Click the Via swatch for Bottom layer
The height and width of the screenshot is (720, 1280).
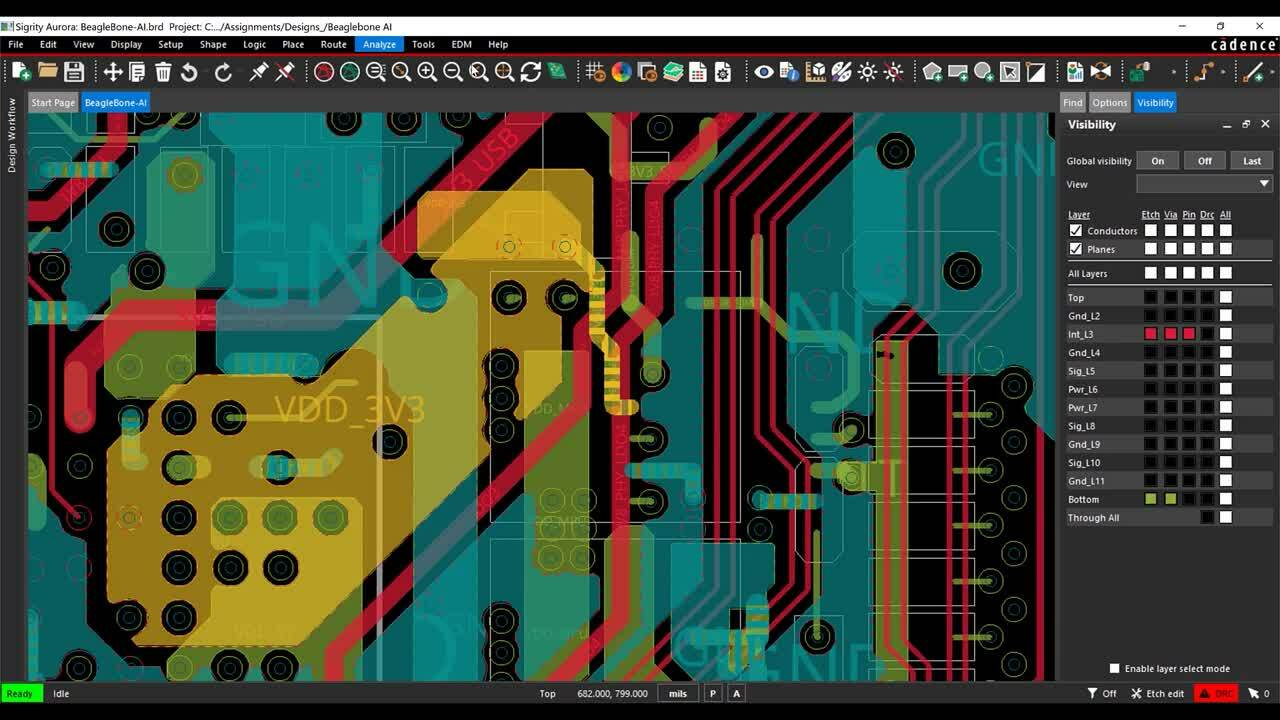point(1170,499)
